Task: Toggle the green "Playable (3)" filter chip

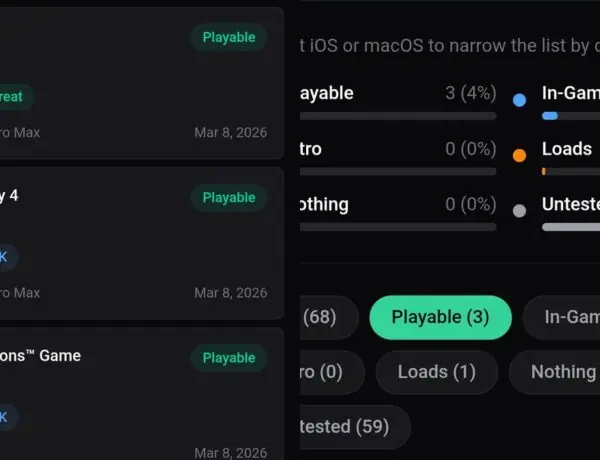Action: point(440,318)
